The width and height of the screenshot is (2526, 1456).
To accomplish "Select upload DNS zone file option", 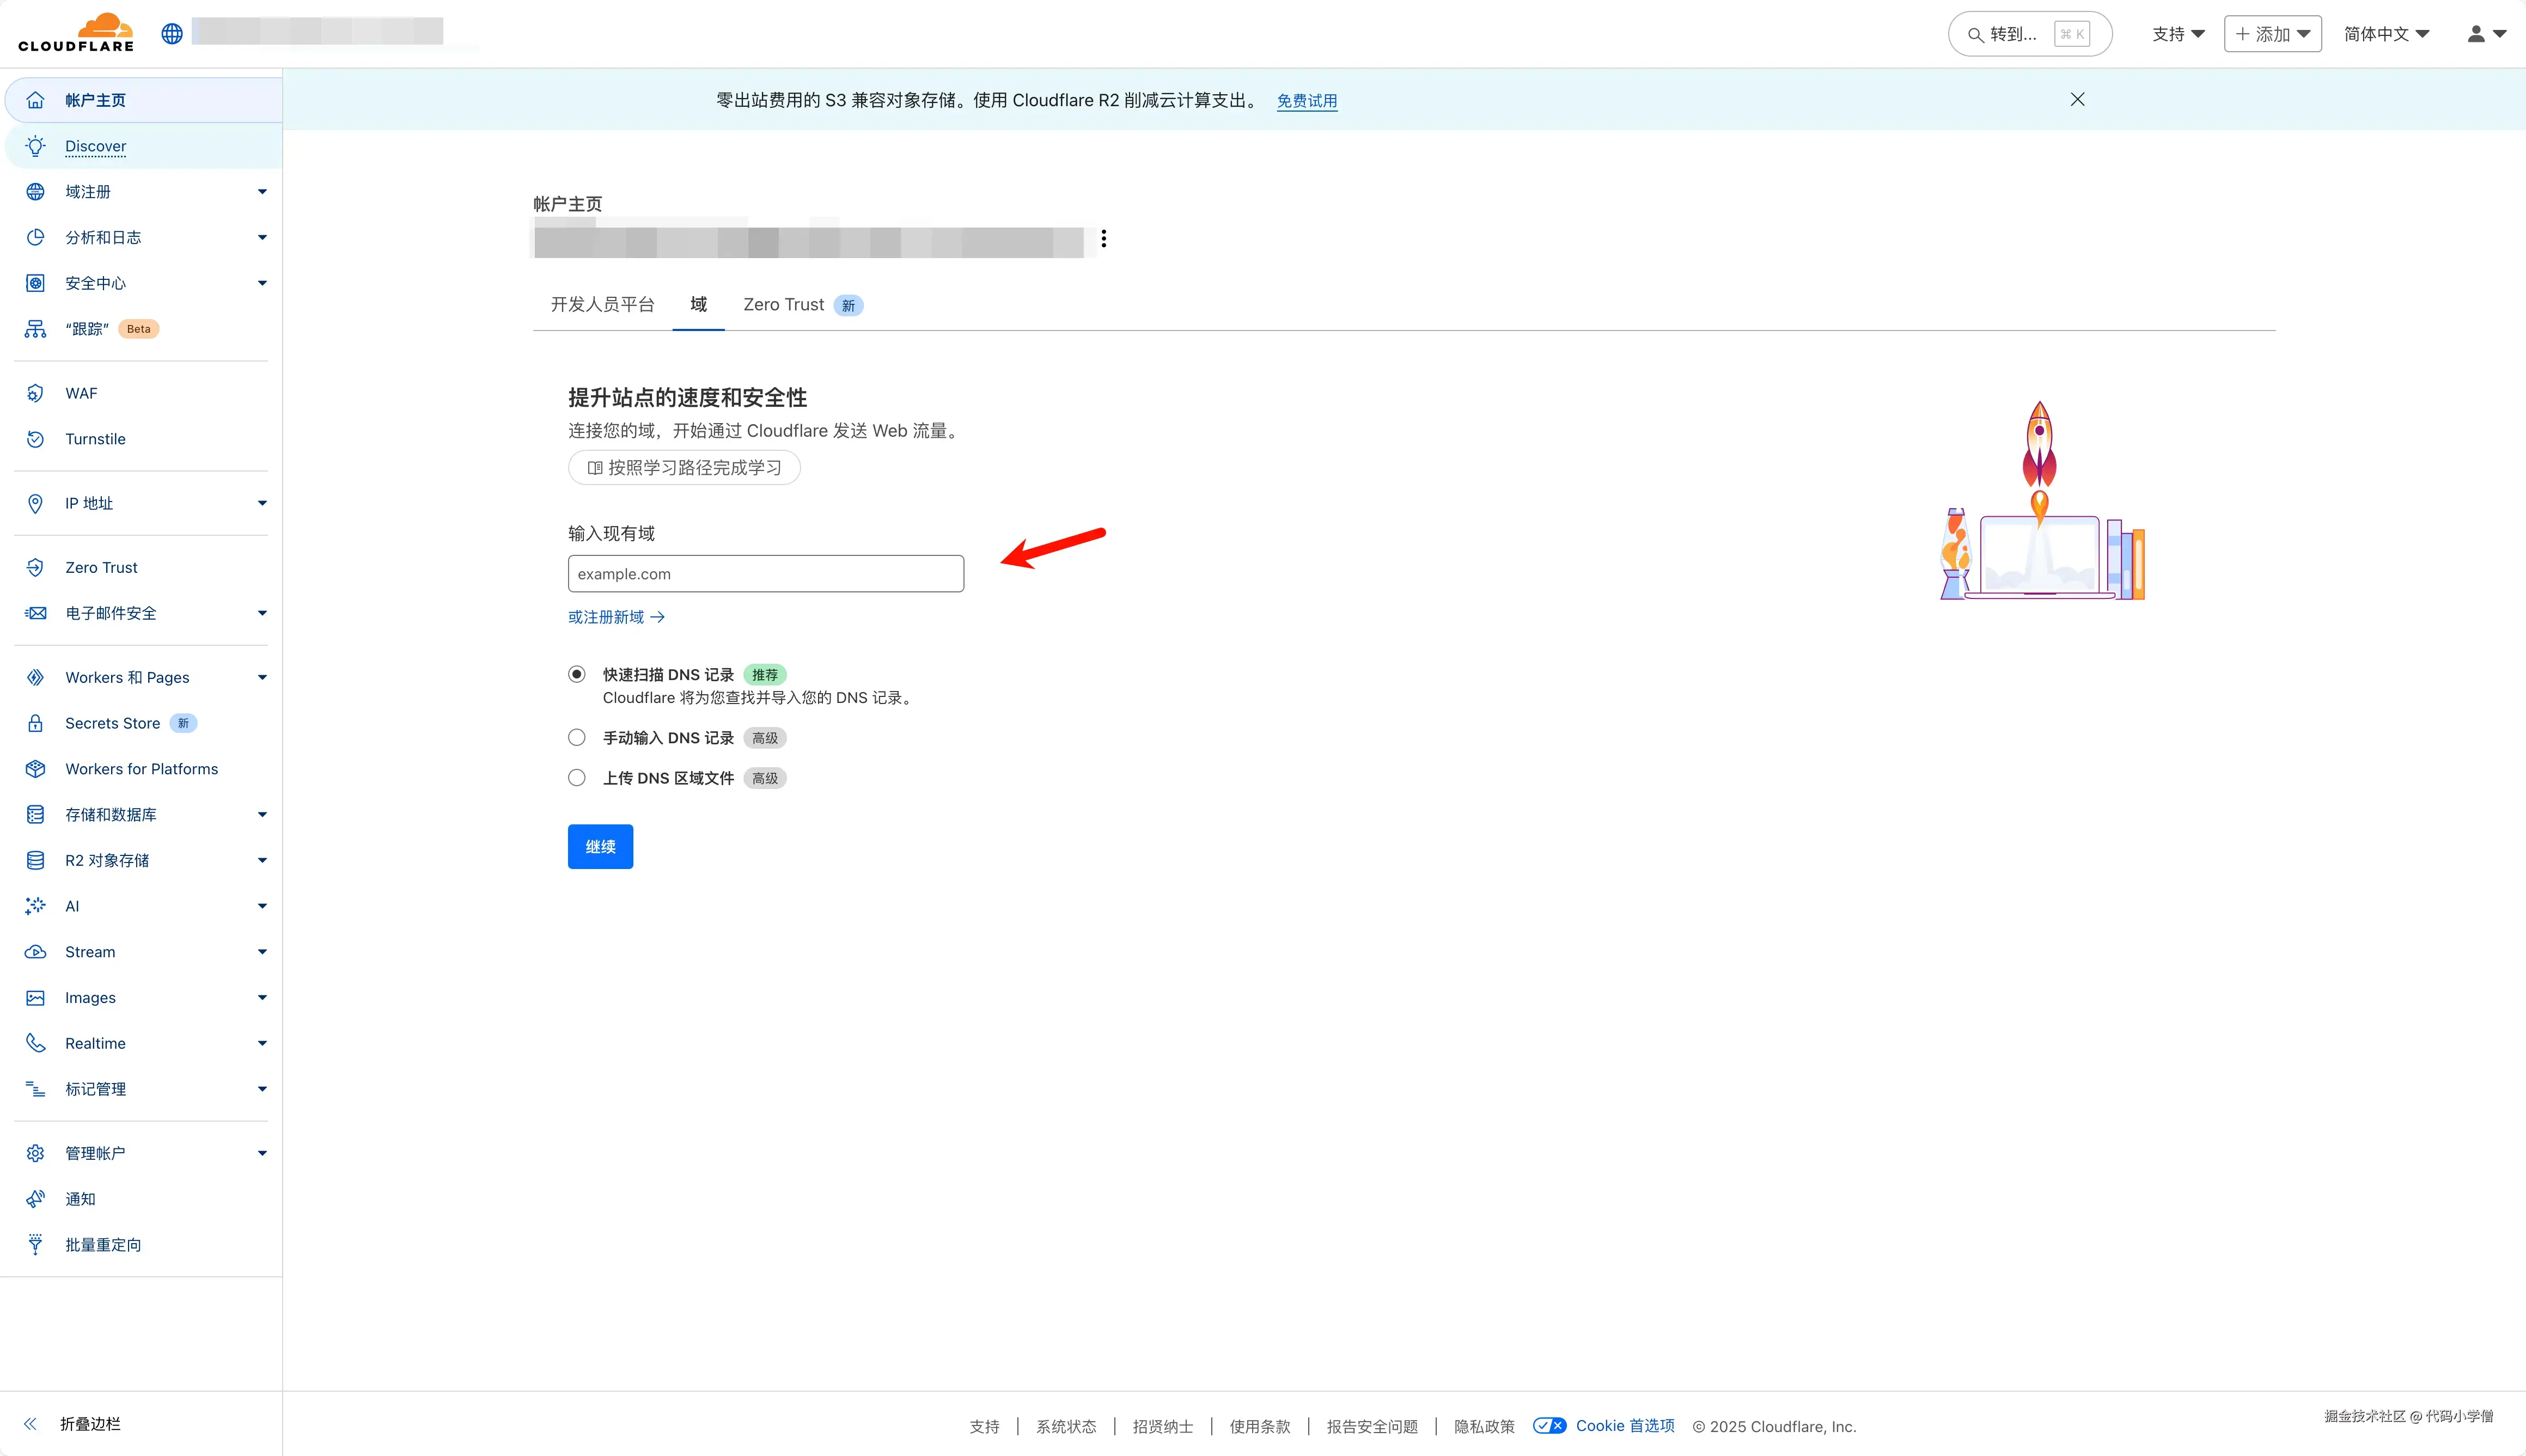I will coord(577,778).
